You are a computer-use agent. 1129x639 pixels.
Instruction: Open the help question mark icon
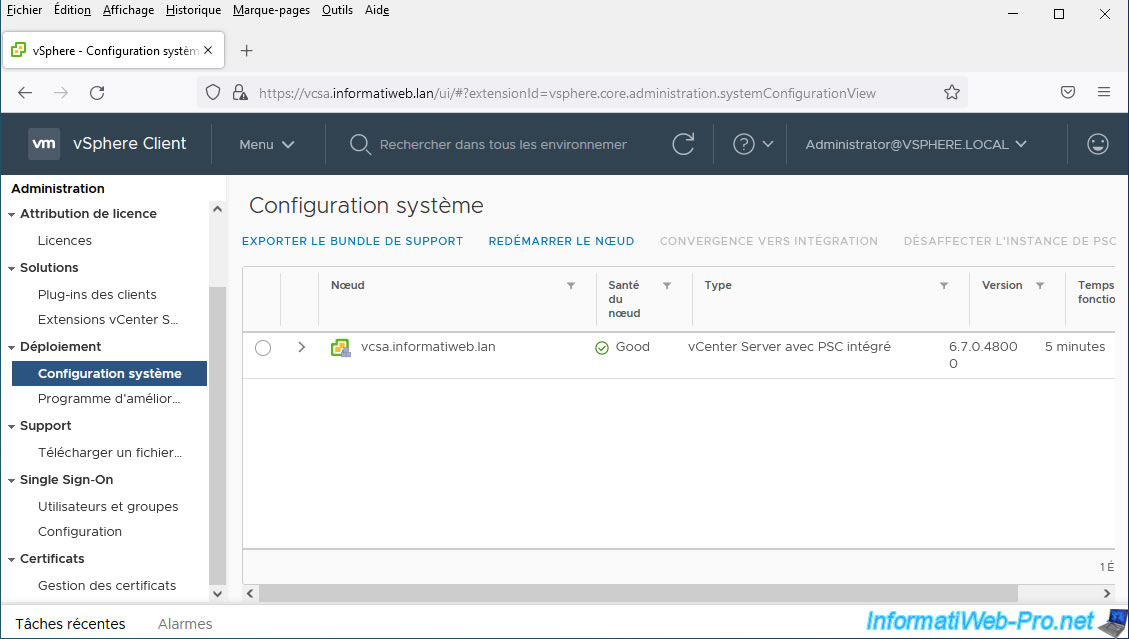click(x=743, y=144)
